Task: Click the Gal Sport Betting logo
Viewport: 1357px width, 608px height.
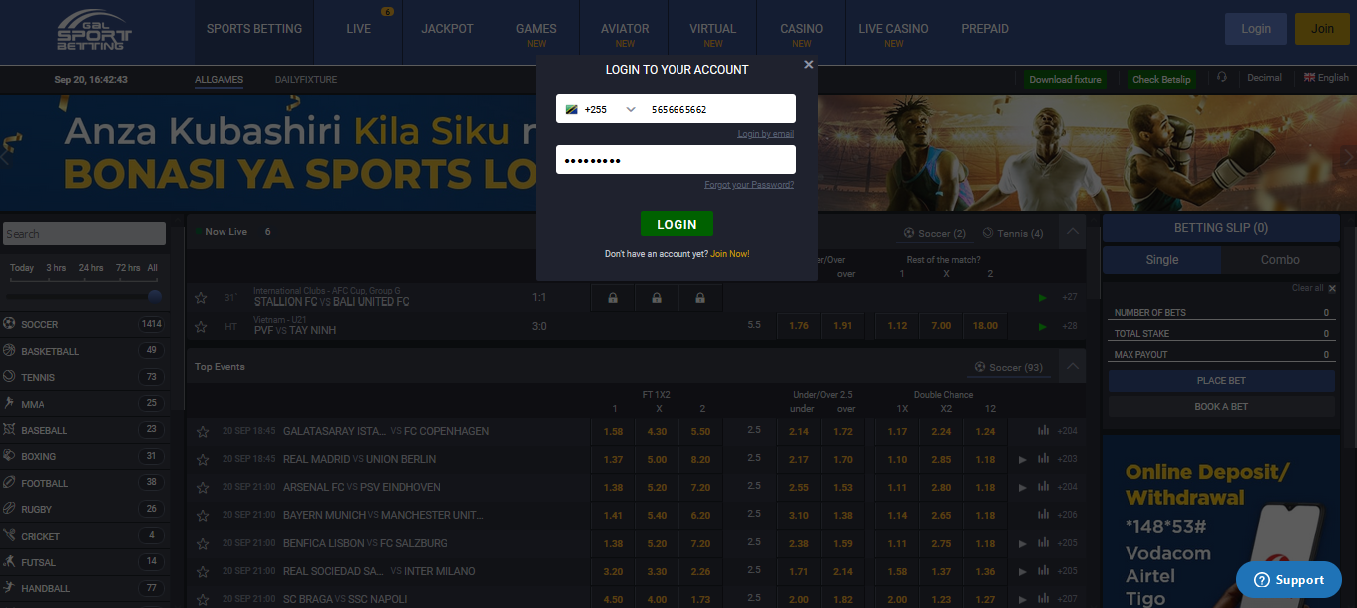Action: 94,31
